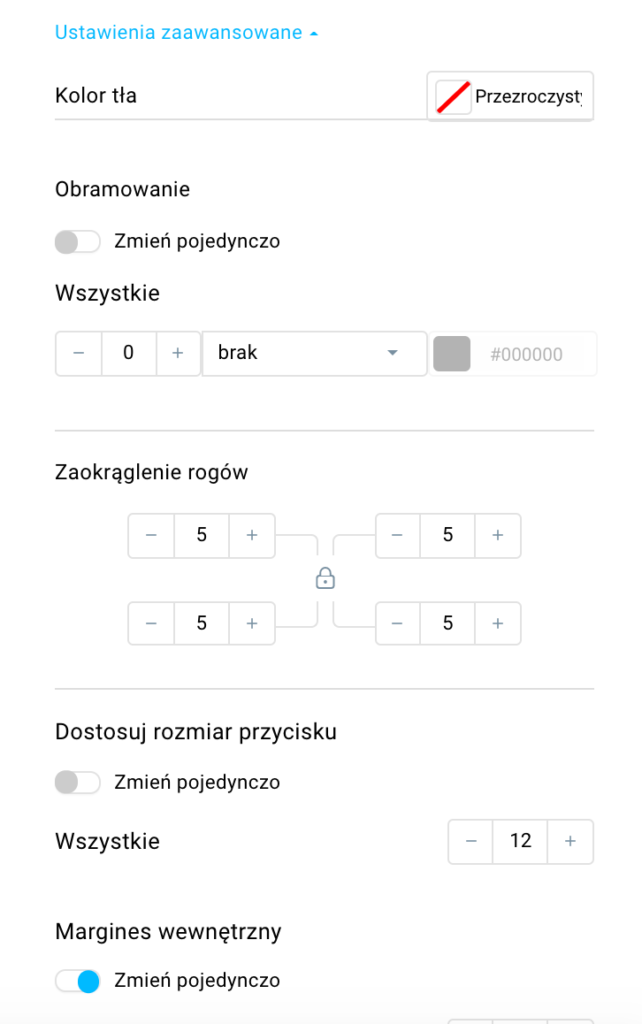Decrease the bottom-left corner radius with minus
The height and width of the screenshot is (1024, 642).
point(152,623)
